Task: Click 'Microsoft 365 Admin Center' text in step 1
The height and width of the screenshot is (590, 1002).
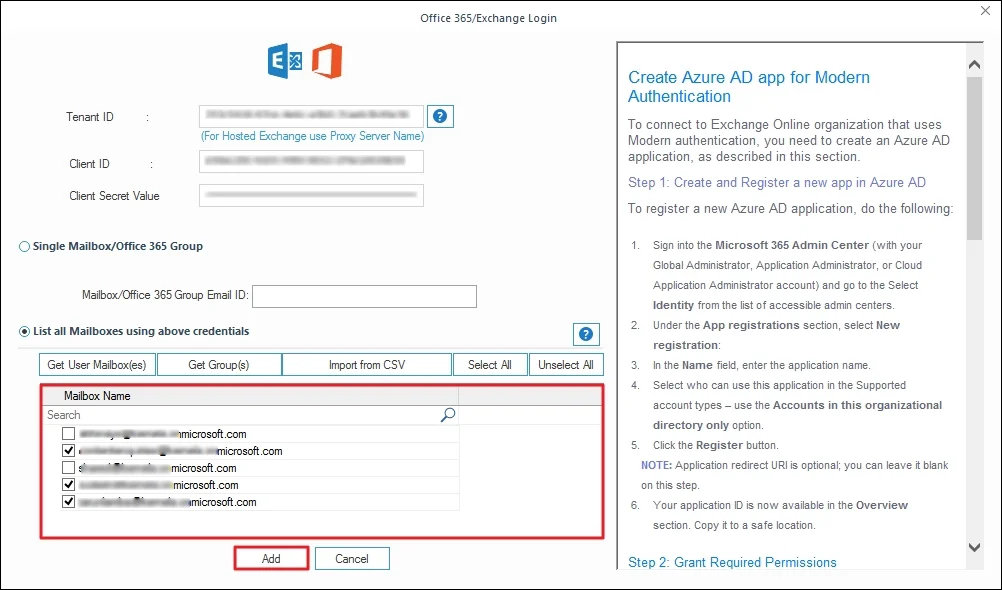Action: tap(792, 245)
